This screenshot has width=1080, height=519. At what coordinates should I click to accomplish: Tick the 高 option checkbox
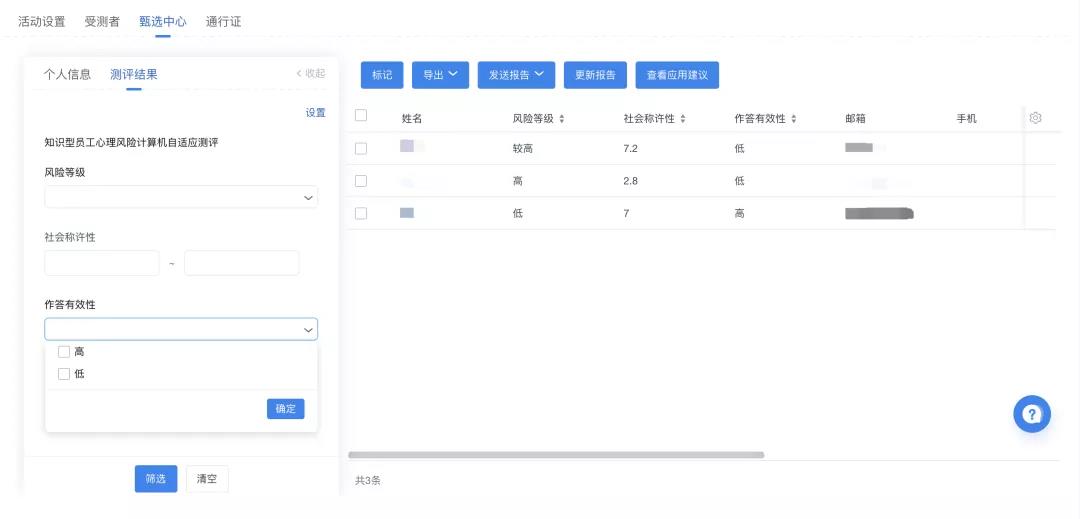(64, 352)
